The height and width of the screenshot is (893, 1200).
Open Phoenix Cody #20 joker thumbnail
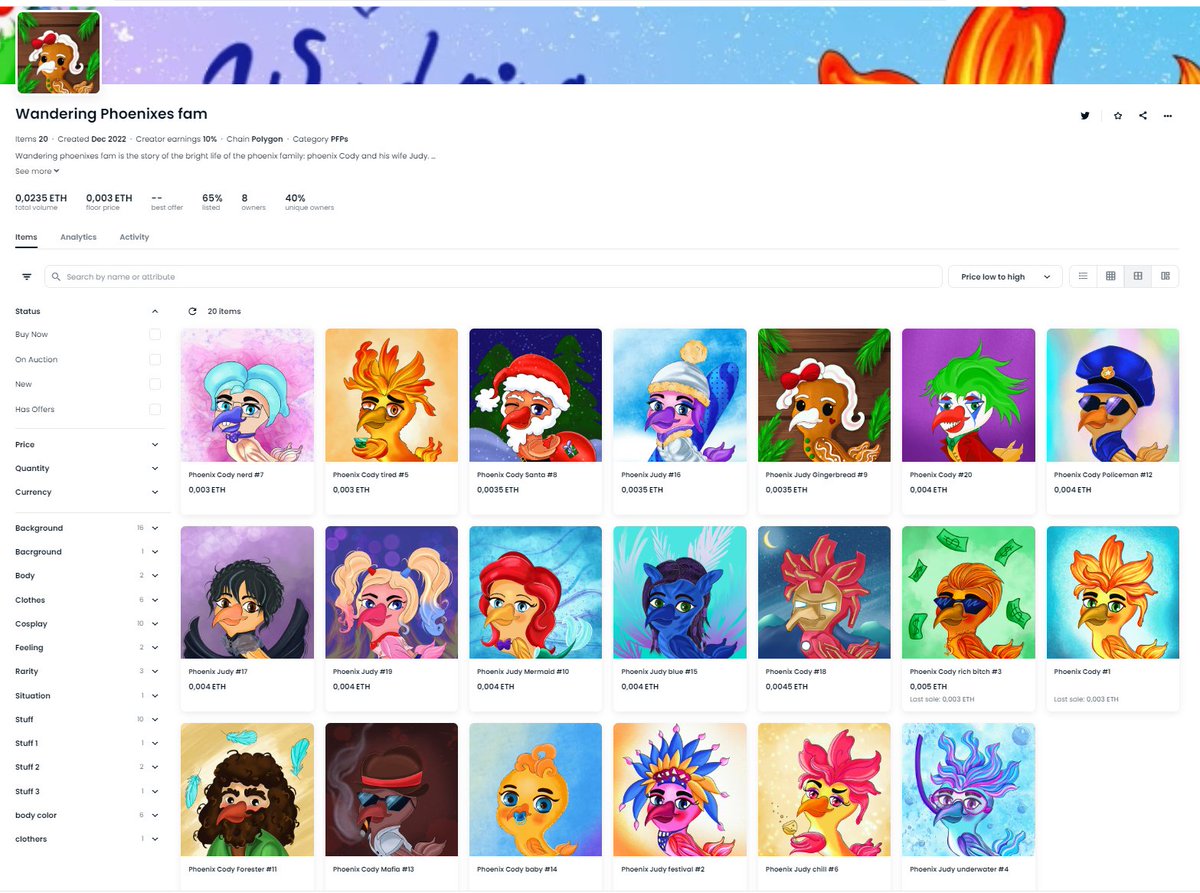pyautogui.click(x=968, y=395)
